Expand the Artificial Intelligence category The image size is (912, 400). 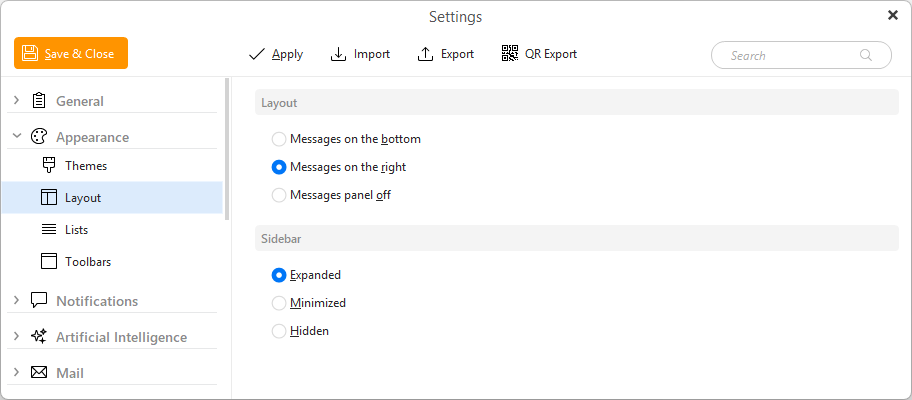16,337
